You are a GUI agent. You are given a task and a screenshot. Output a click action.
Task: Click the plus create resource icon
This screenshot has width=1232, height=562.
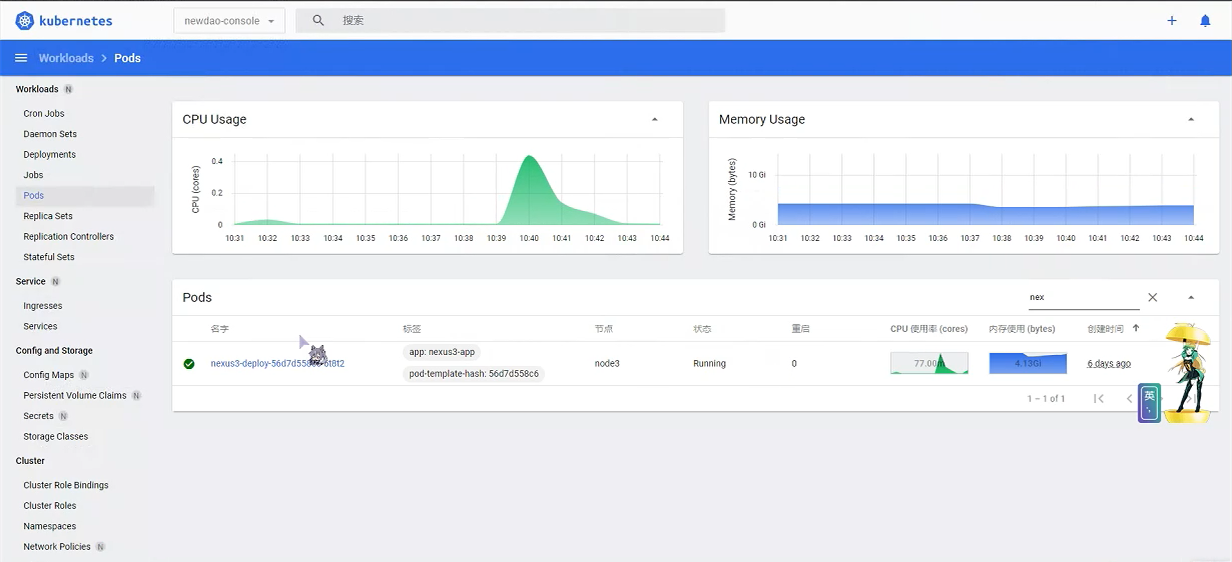point(1172,20)
